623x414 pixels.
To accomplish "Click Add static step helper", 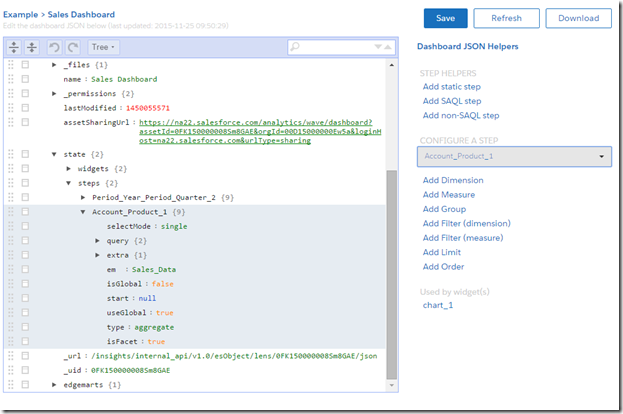I will click(452, 87).
